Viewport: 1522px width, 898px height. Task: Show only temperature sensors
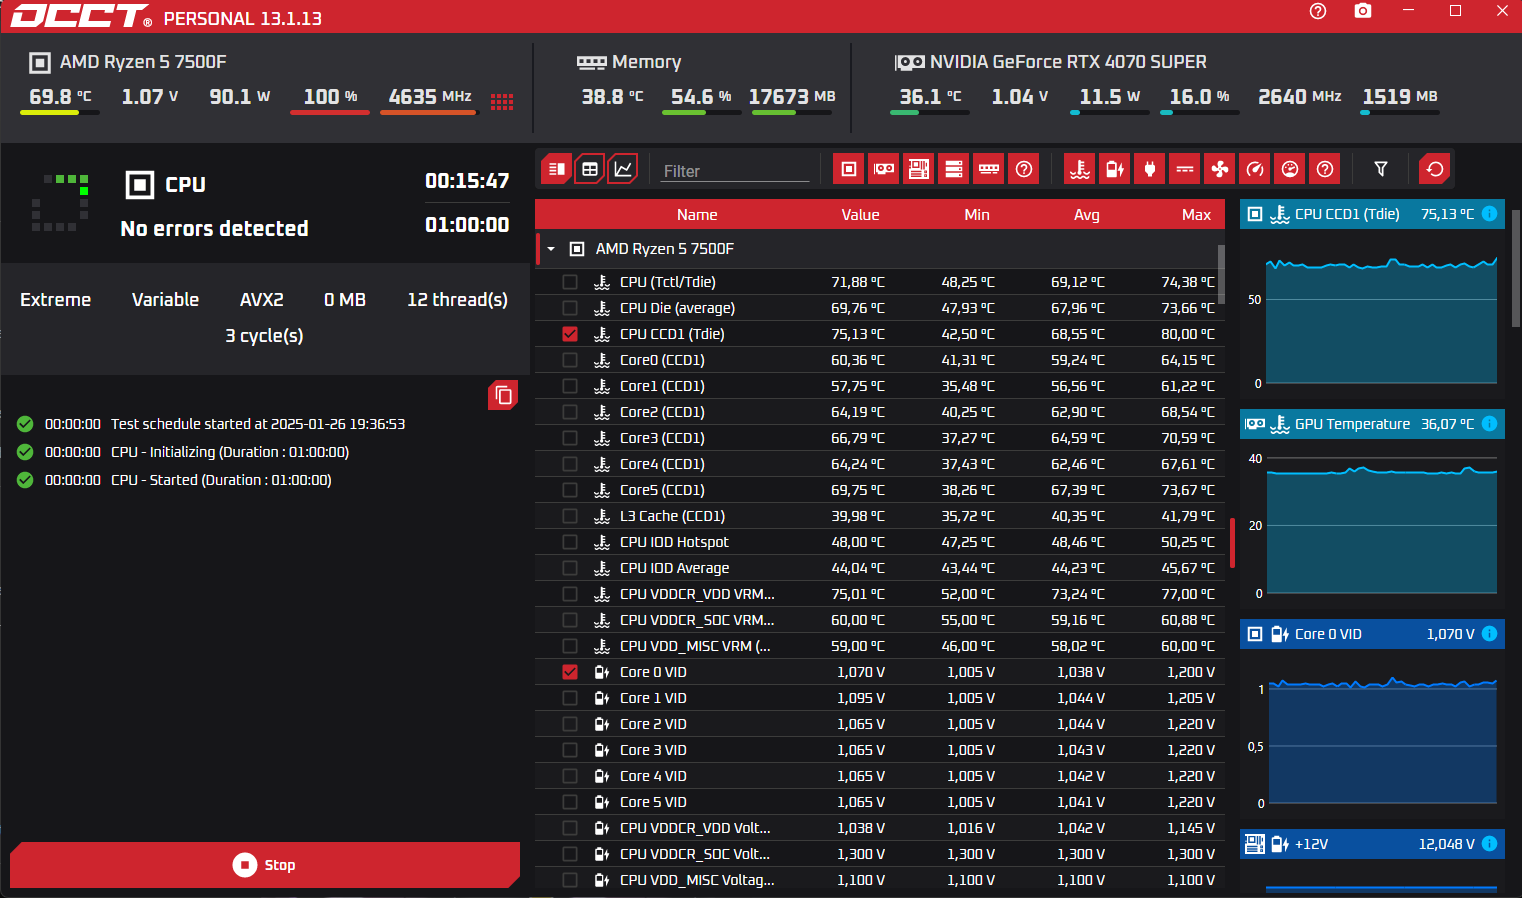1080,169
